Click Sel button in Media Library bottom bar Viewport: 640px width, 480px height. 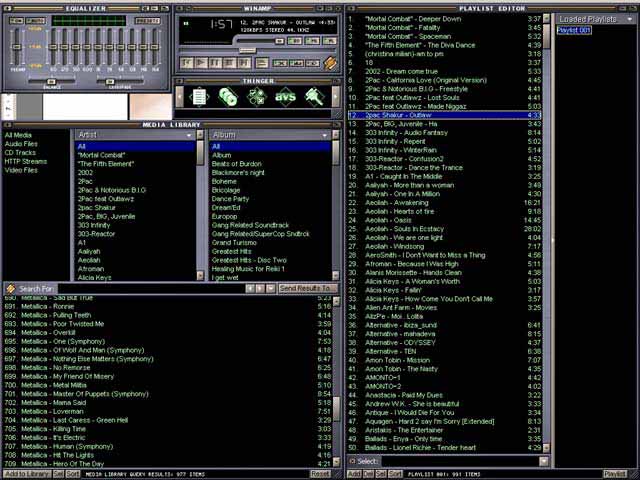[x=58, y=474]
